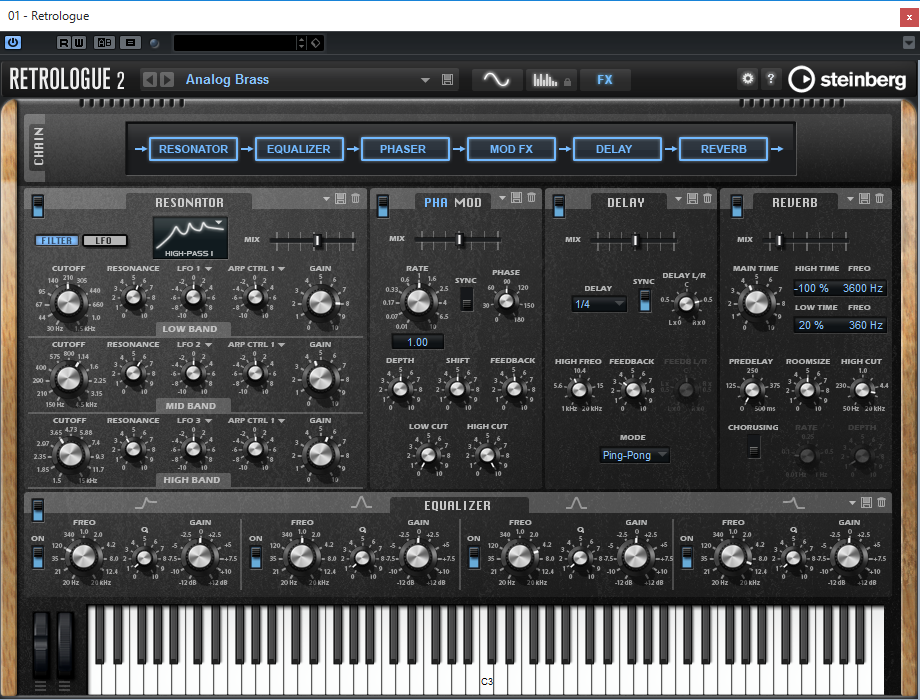
Task: Toggle the Delay module on/off switch
Action: click(559, 206)
